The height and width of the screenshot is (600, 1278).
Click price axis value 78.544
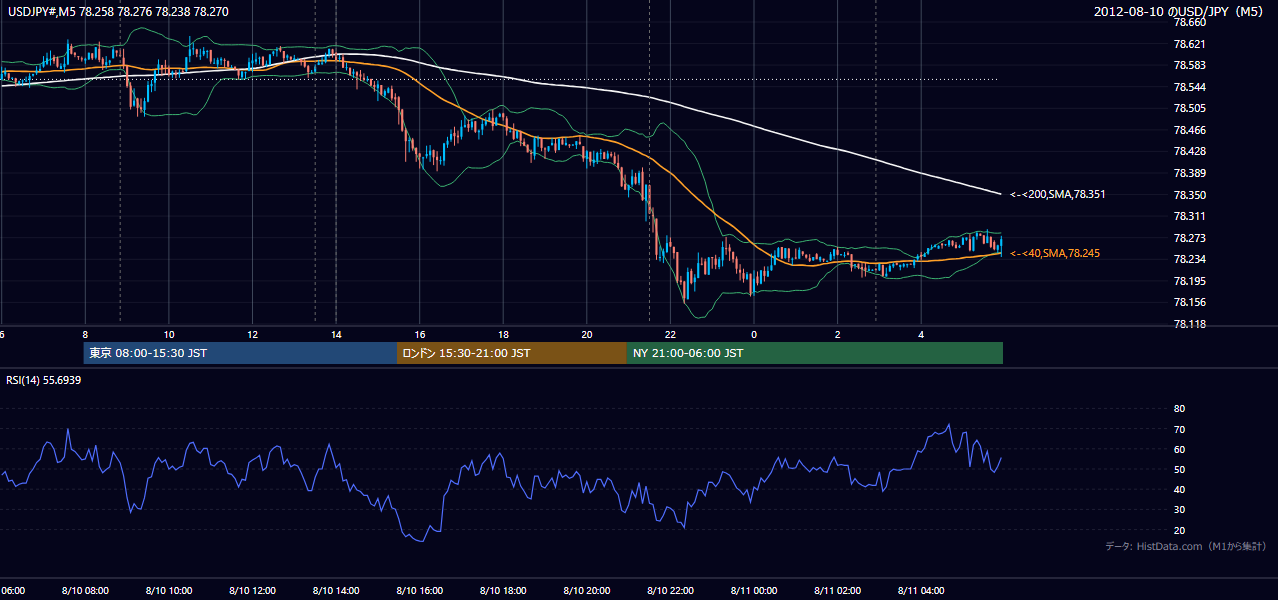coord(1189,87)
